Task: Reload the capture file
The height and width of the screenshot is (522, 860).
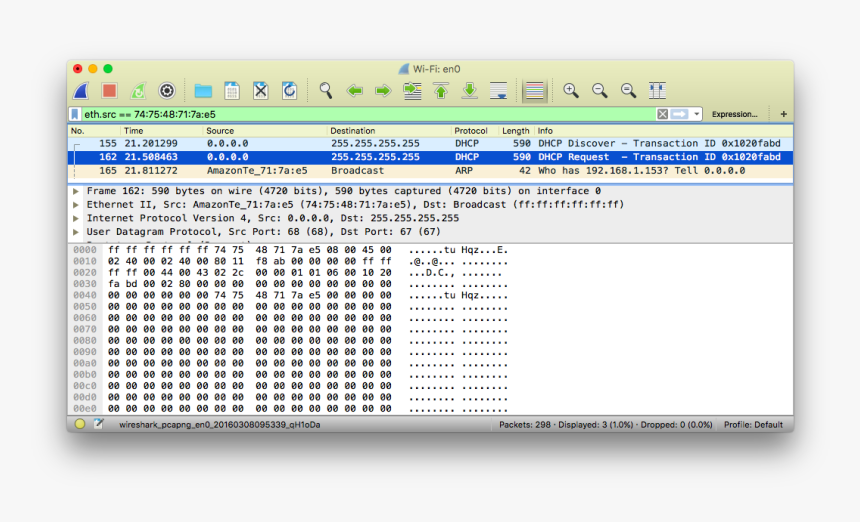Action: pyautogui.click(x=289, y=90)
